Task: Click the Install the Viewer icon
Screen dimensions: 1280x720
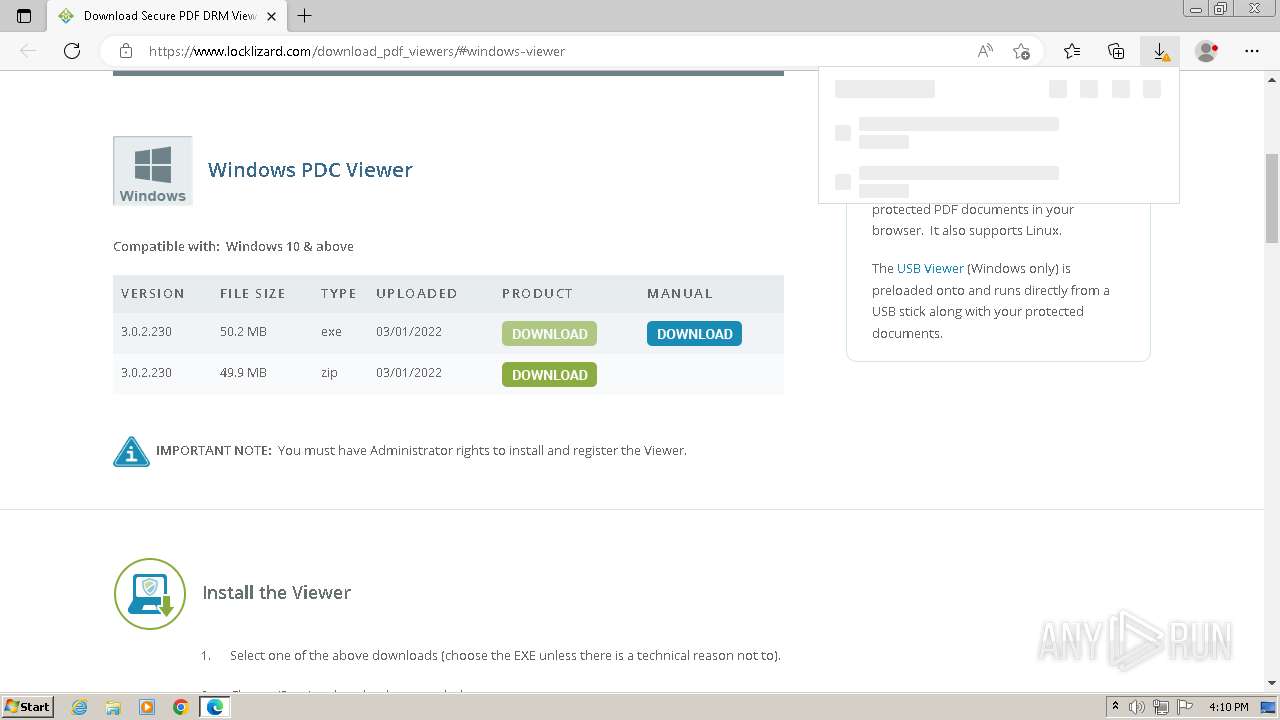Action: (150, 594)
